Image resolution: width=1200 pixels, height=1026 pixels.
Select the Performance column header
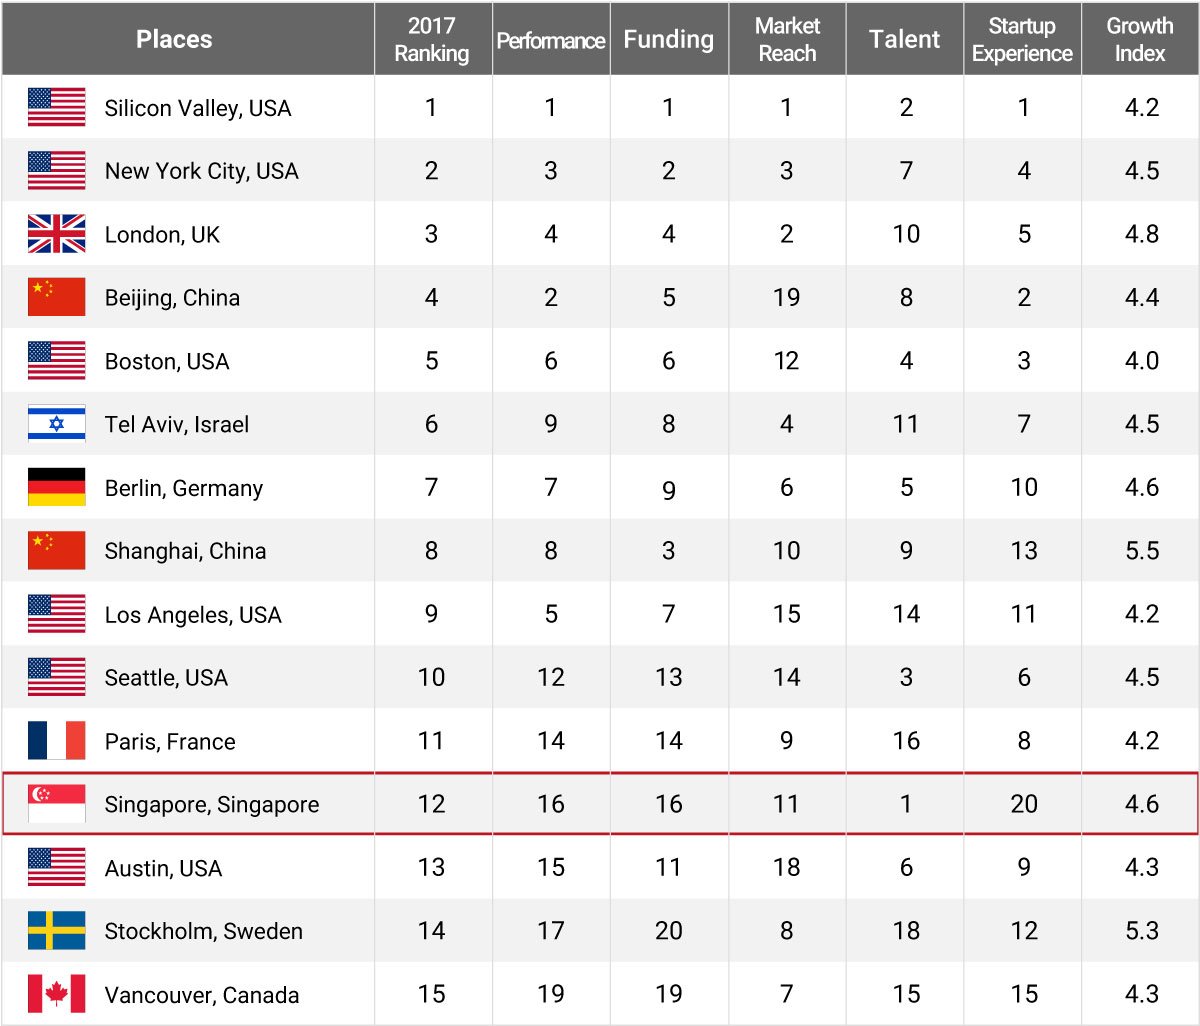coord(551,40)
